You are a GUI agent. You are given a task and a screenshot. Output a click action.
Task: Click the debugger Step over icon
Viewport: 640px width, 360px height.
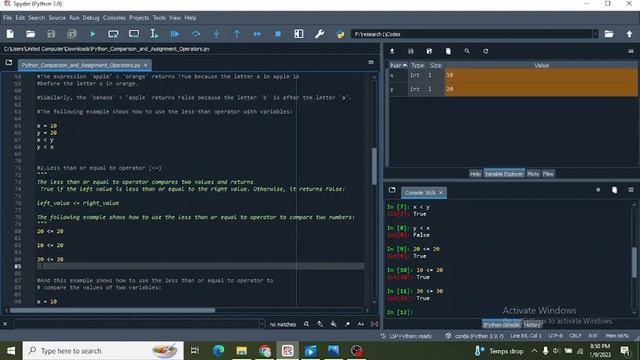(x=196, y=34)
